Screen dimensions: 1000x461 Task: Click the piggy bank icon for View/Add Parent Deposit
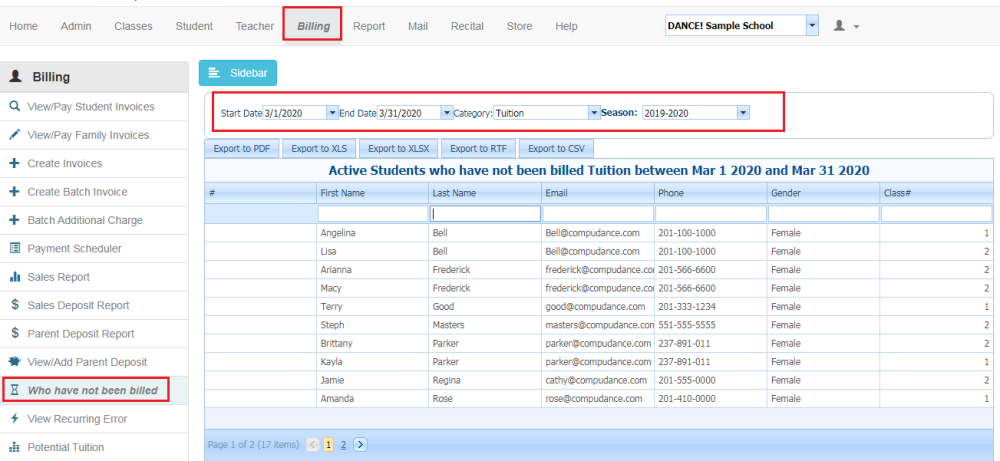pyautogui.click(x=15, y=362)
